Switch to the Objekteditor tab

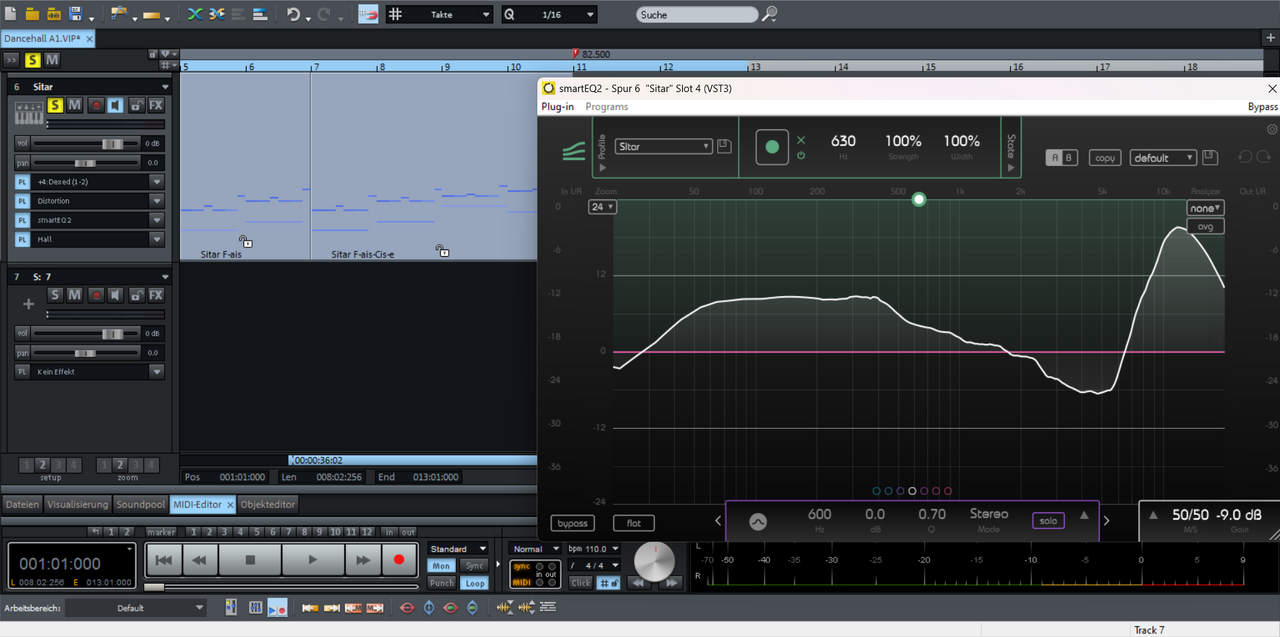(x=268, y=505)
